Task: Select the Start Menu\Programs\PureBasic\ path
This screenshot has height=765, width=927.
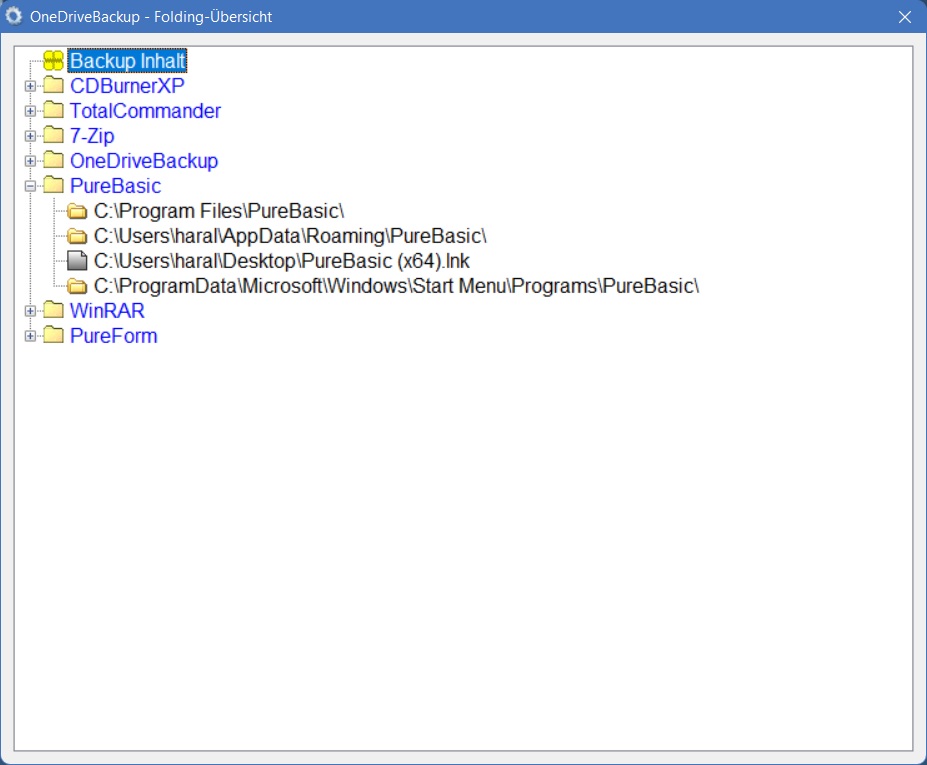Action: (396, 286)
